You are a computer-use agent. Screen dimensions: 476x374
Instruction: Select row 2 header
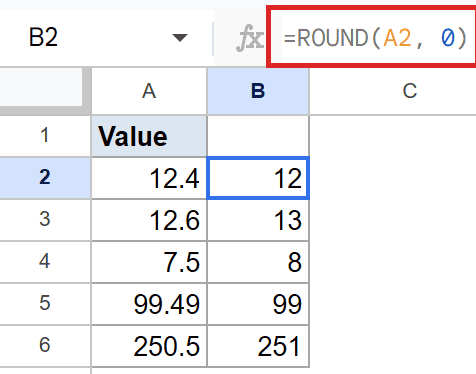tap(45, 178)
